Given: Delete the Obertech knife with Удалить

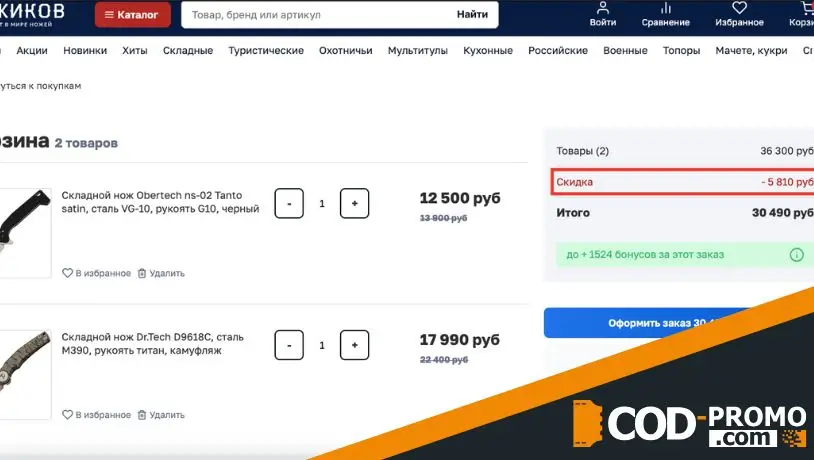Looking at the screenshot, I should coord(161,273).
